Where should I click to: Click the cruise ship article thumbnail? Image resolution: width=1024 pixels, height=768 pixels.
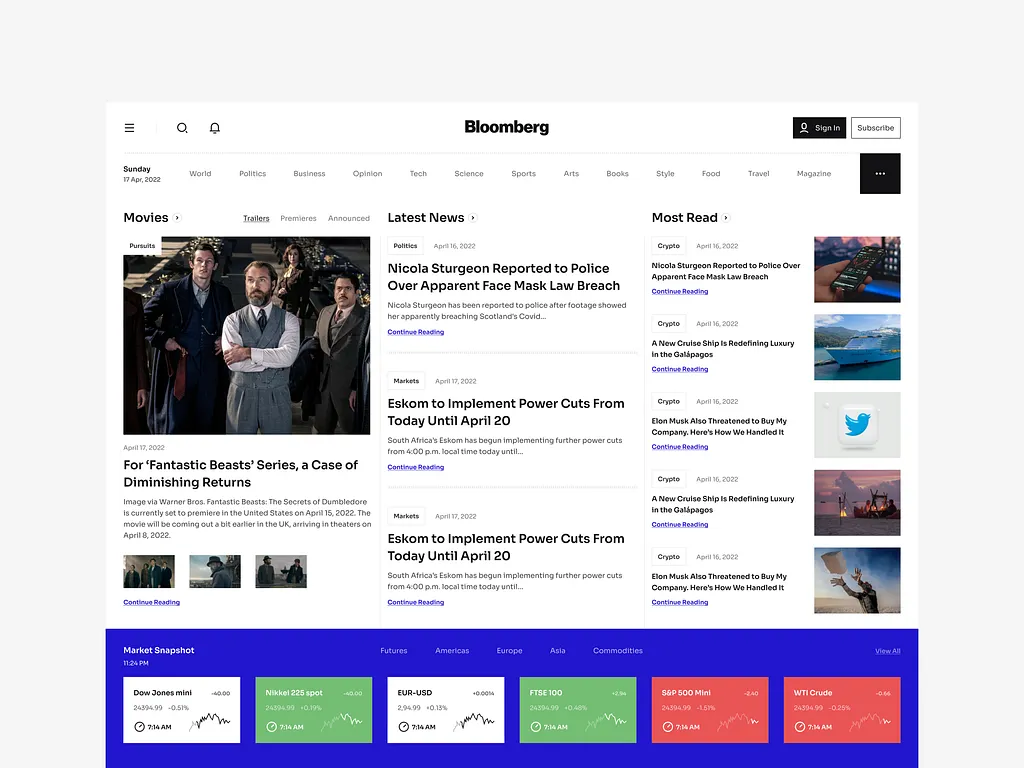click(x=857, y=347)
